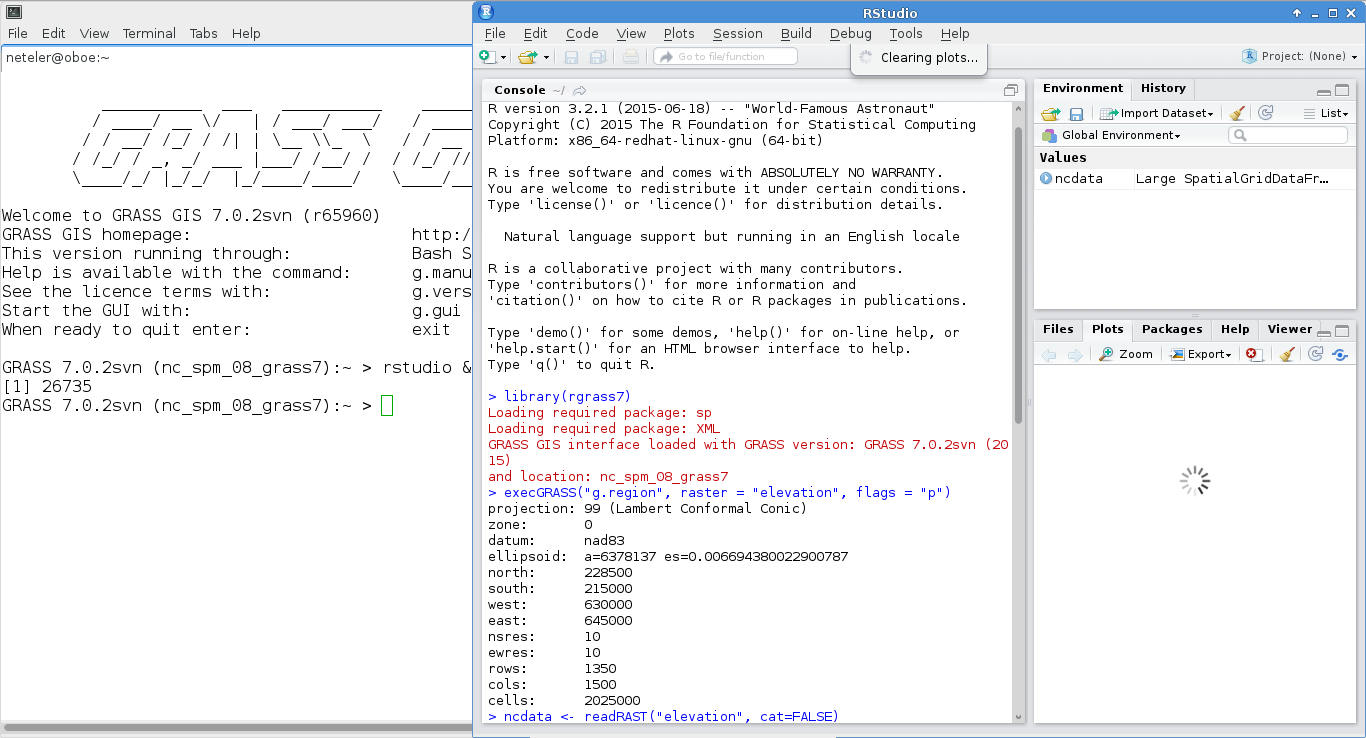This screenshot has width=1366, height=738.
Task: Open the Packages tab
Action: [x=1172, y=329]
